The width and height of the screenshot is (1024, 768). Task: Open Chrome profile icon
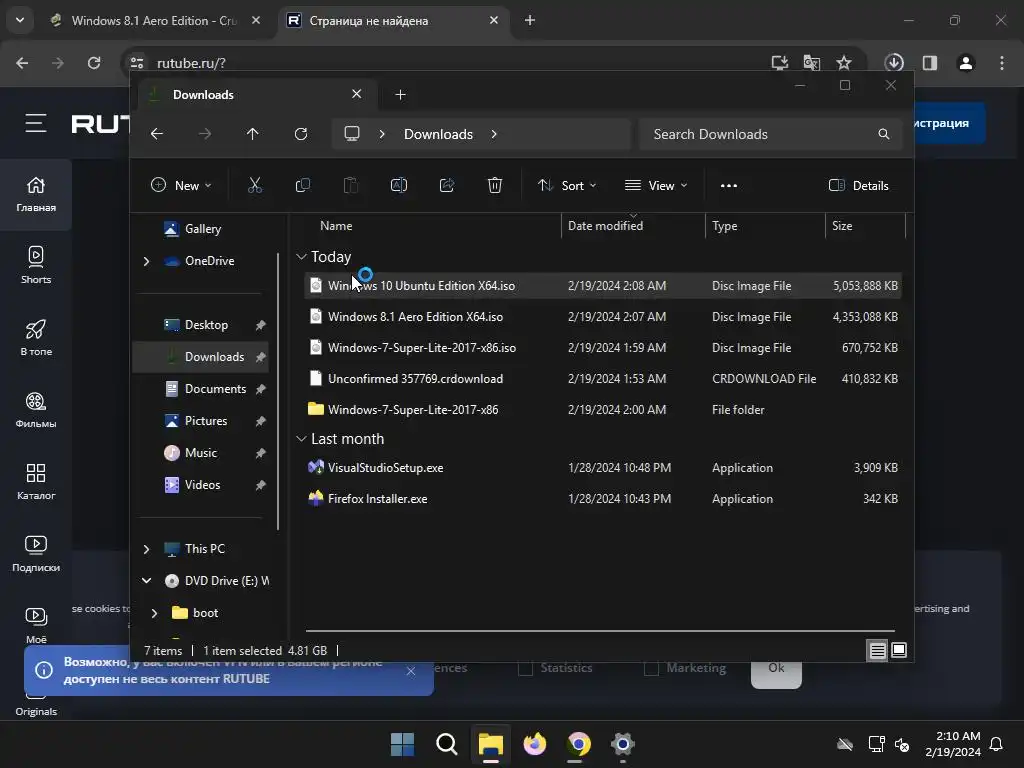[966, 63]
